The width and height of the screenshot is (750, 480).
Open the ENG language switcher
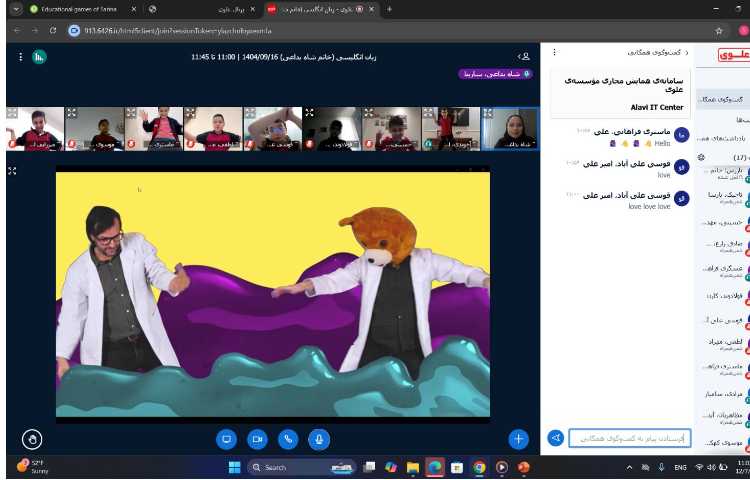680,467
